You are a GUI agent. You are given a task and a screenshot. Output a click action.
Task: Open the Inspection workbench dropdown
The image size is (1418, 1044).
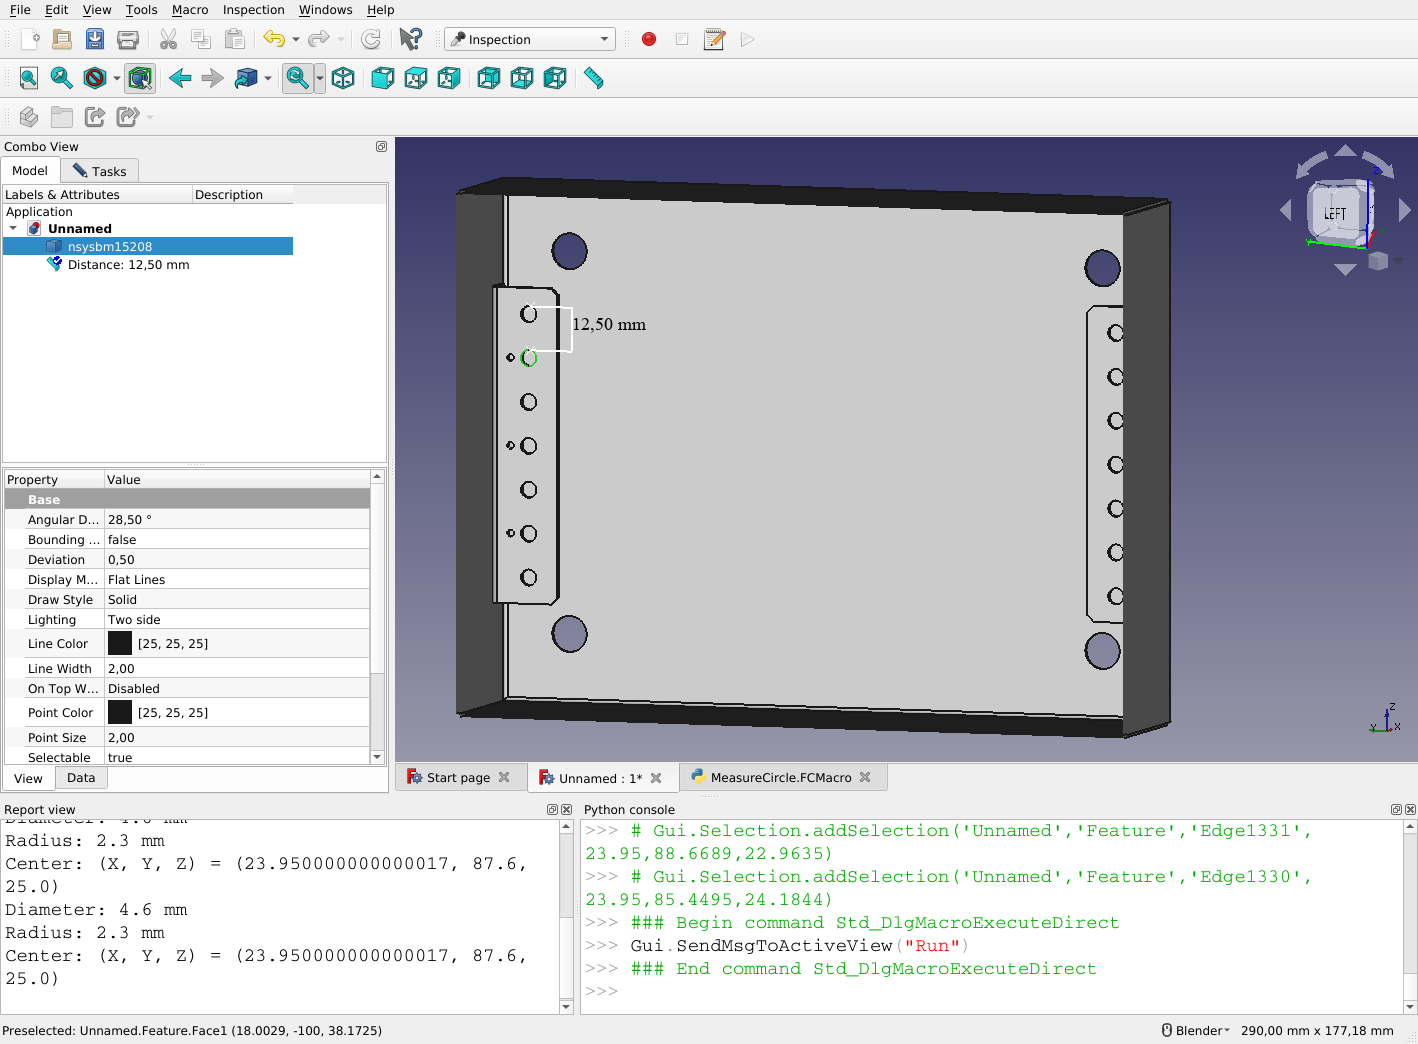(529, 39)
